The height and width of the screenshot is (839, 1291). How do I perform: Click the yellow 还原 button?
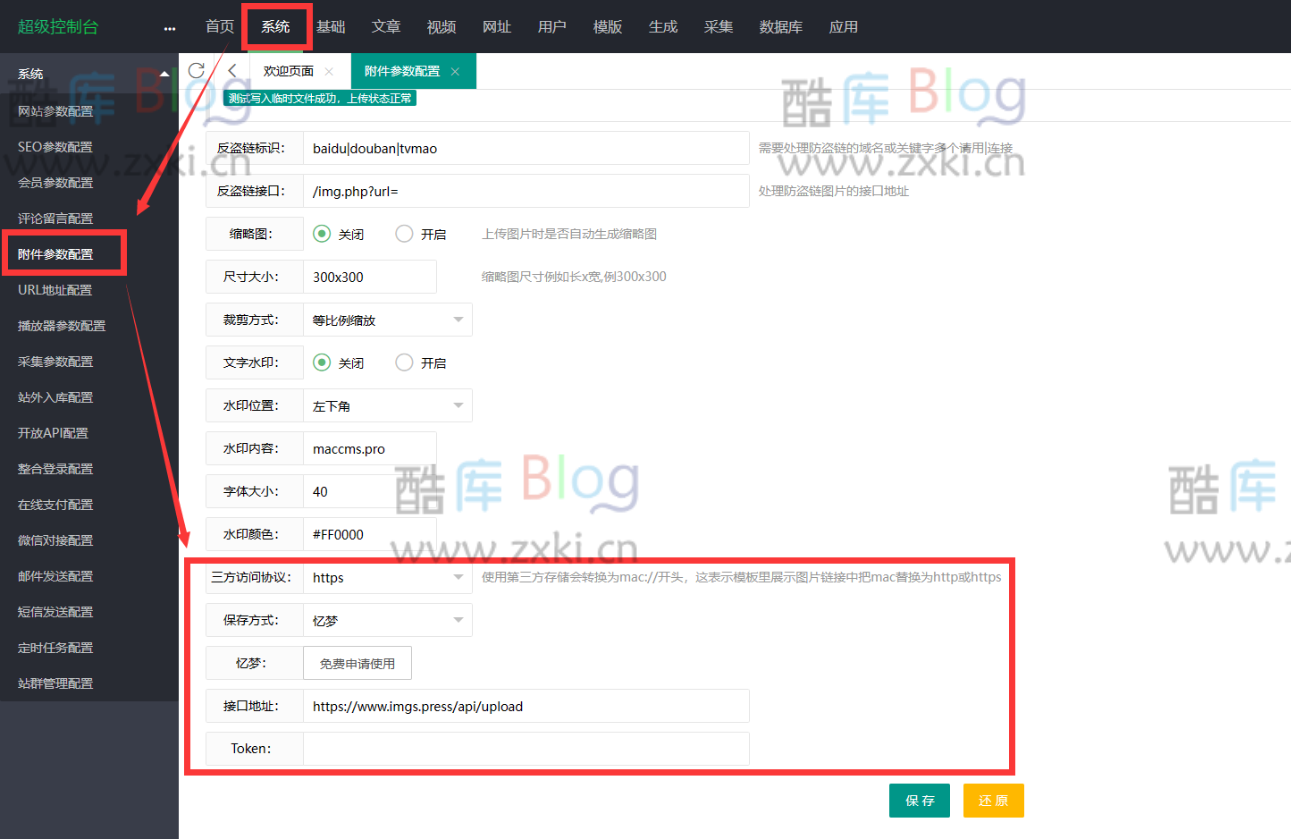point(993,800)
